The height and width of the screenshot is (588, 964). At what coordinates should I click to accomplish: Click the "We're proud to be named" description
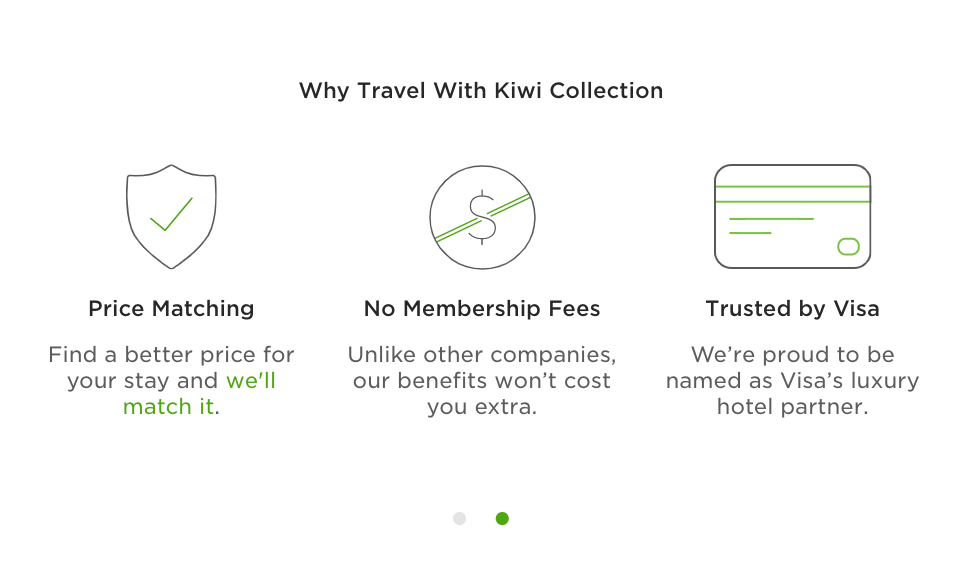(792, 381)
